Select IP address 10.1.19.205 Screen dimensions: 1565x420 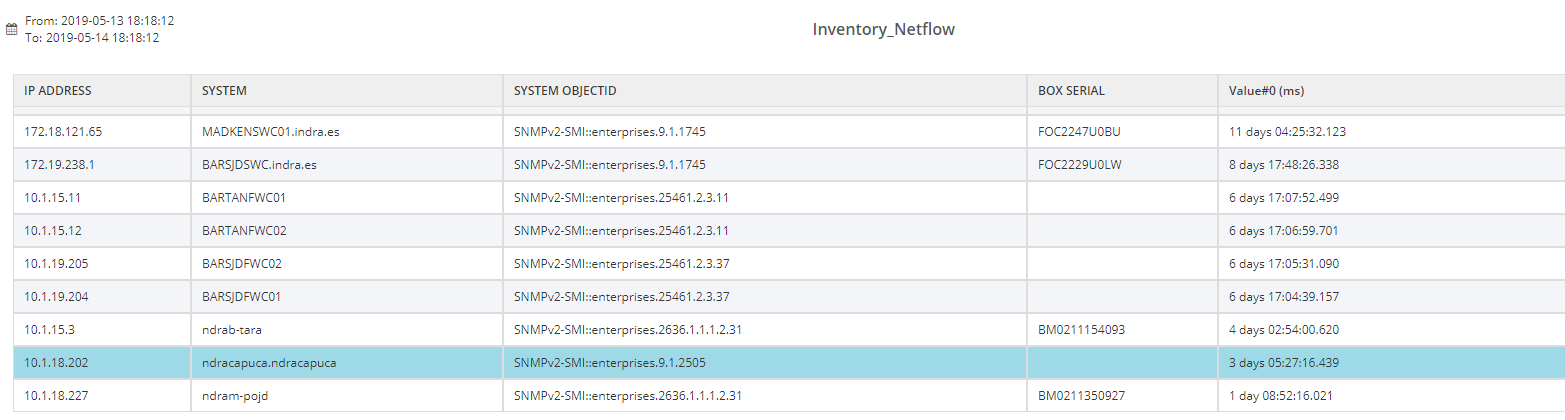tap(57, 263)
